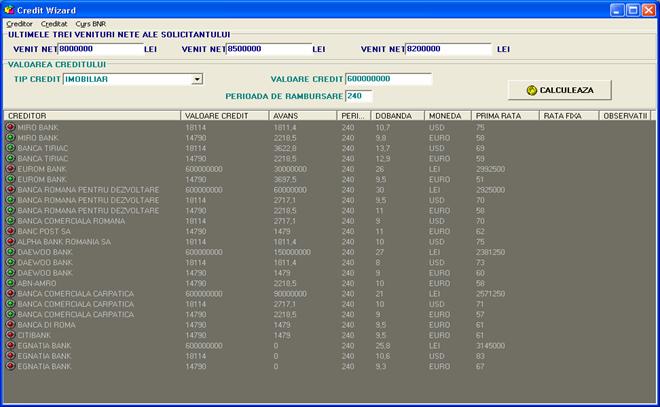Screen dimensions: 660x407
Task: Select the prima rata value 3145000
Action: pos(490,346)
